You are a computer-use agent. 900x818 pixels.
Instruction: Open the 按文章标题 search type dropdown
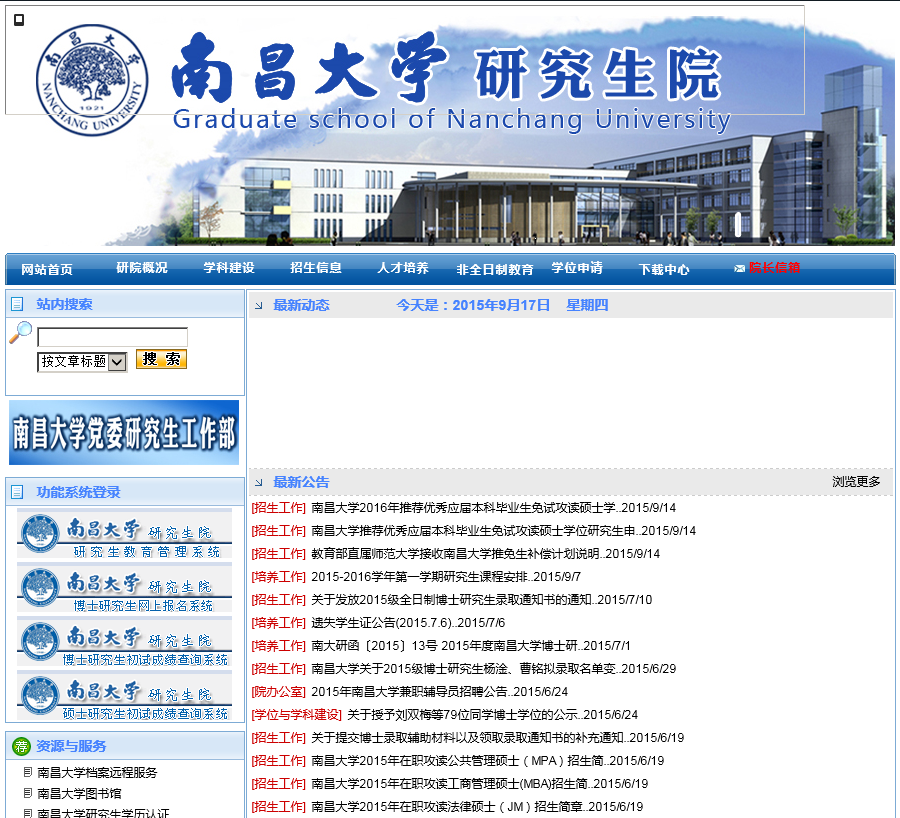click(x=82, y=362)
